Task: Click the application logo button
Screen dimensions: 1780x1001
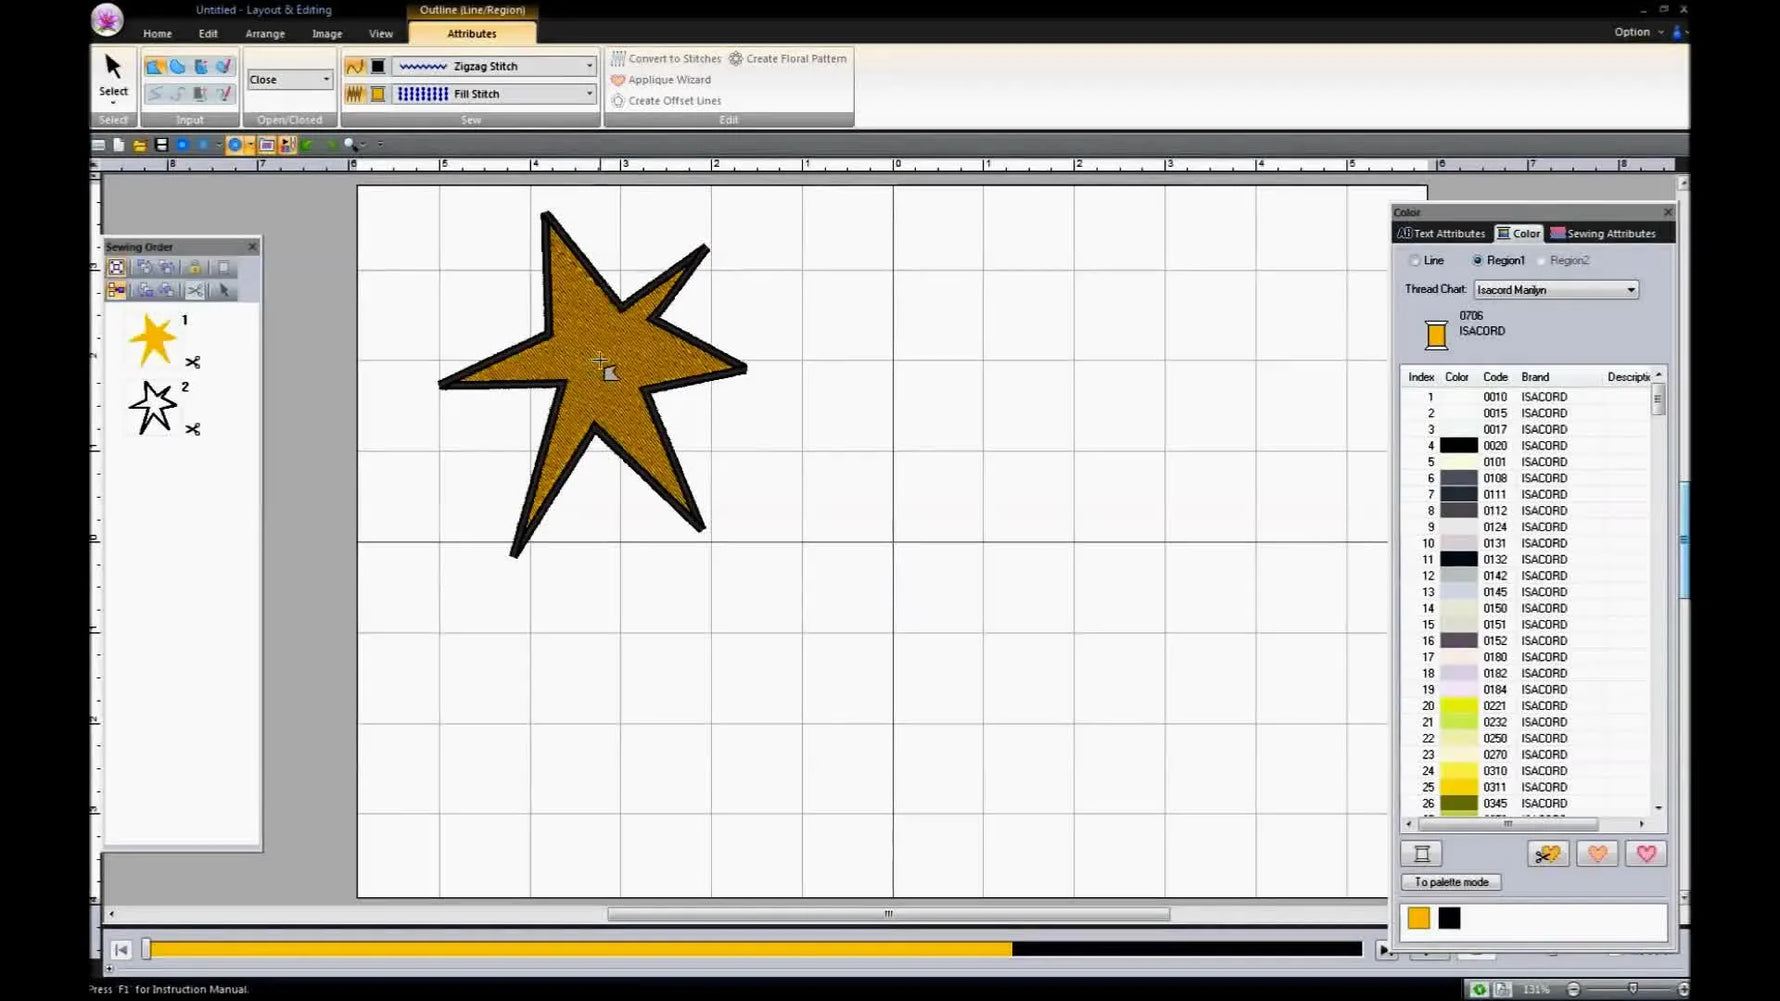Action: tap(107, 19)
